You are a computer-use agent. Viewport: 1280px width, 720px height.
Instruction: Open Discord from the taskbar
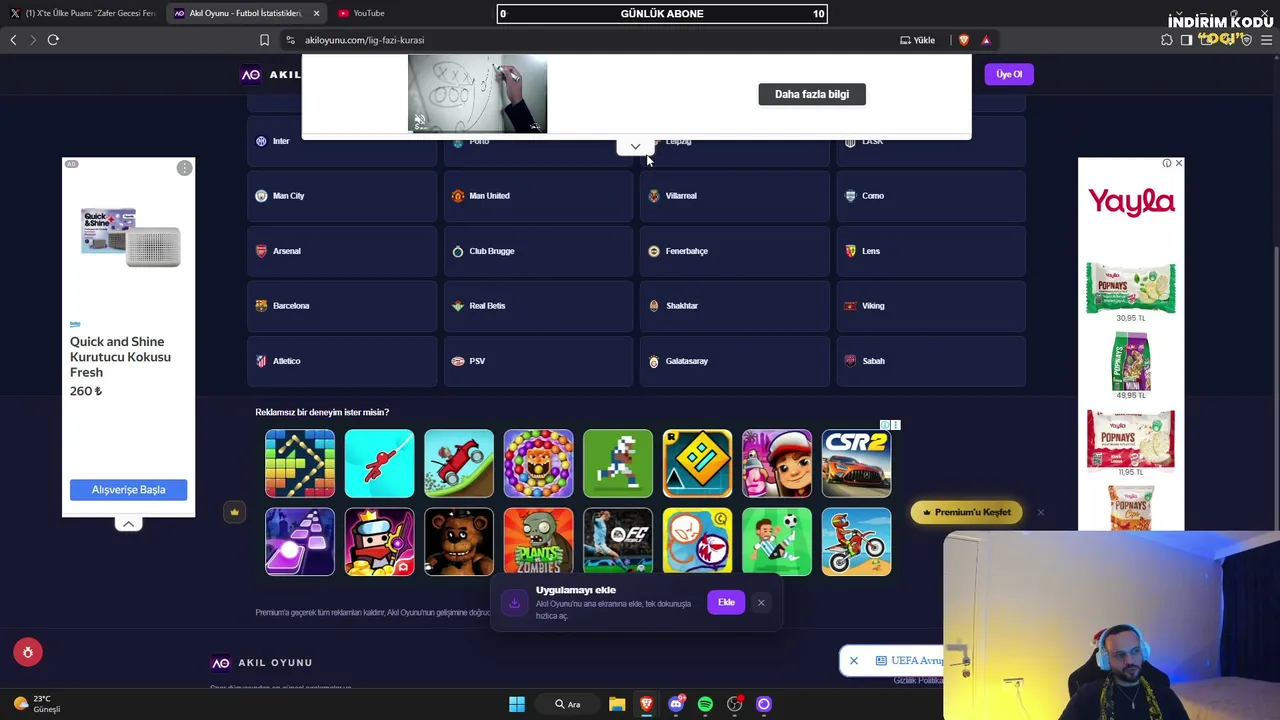(676, 704)
